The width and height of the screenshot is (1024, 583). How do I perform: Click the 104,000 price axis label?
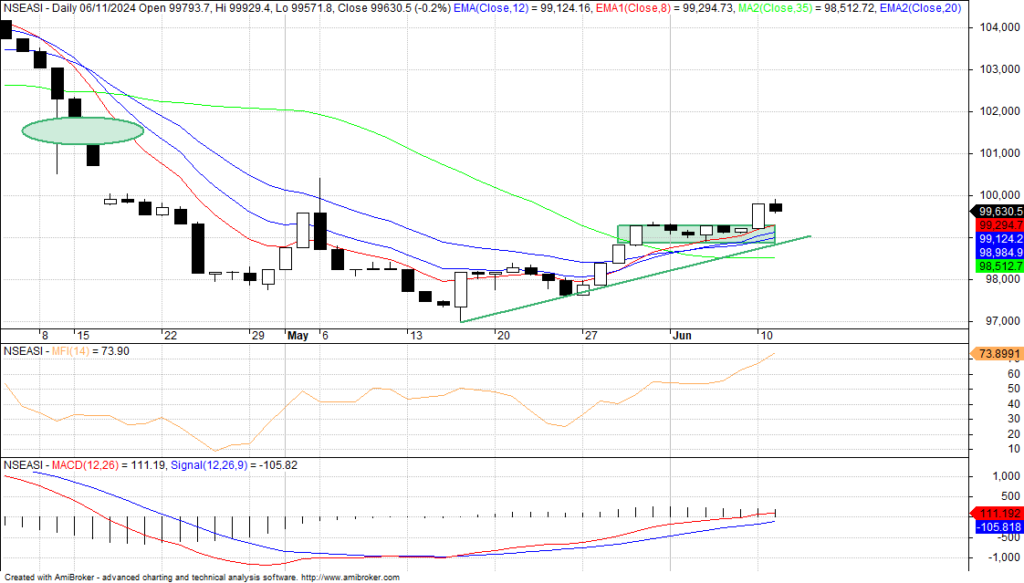tap(994, 28)
